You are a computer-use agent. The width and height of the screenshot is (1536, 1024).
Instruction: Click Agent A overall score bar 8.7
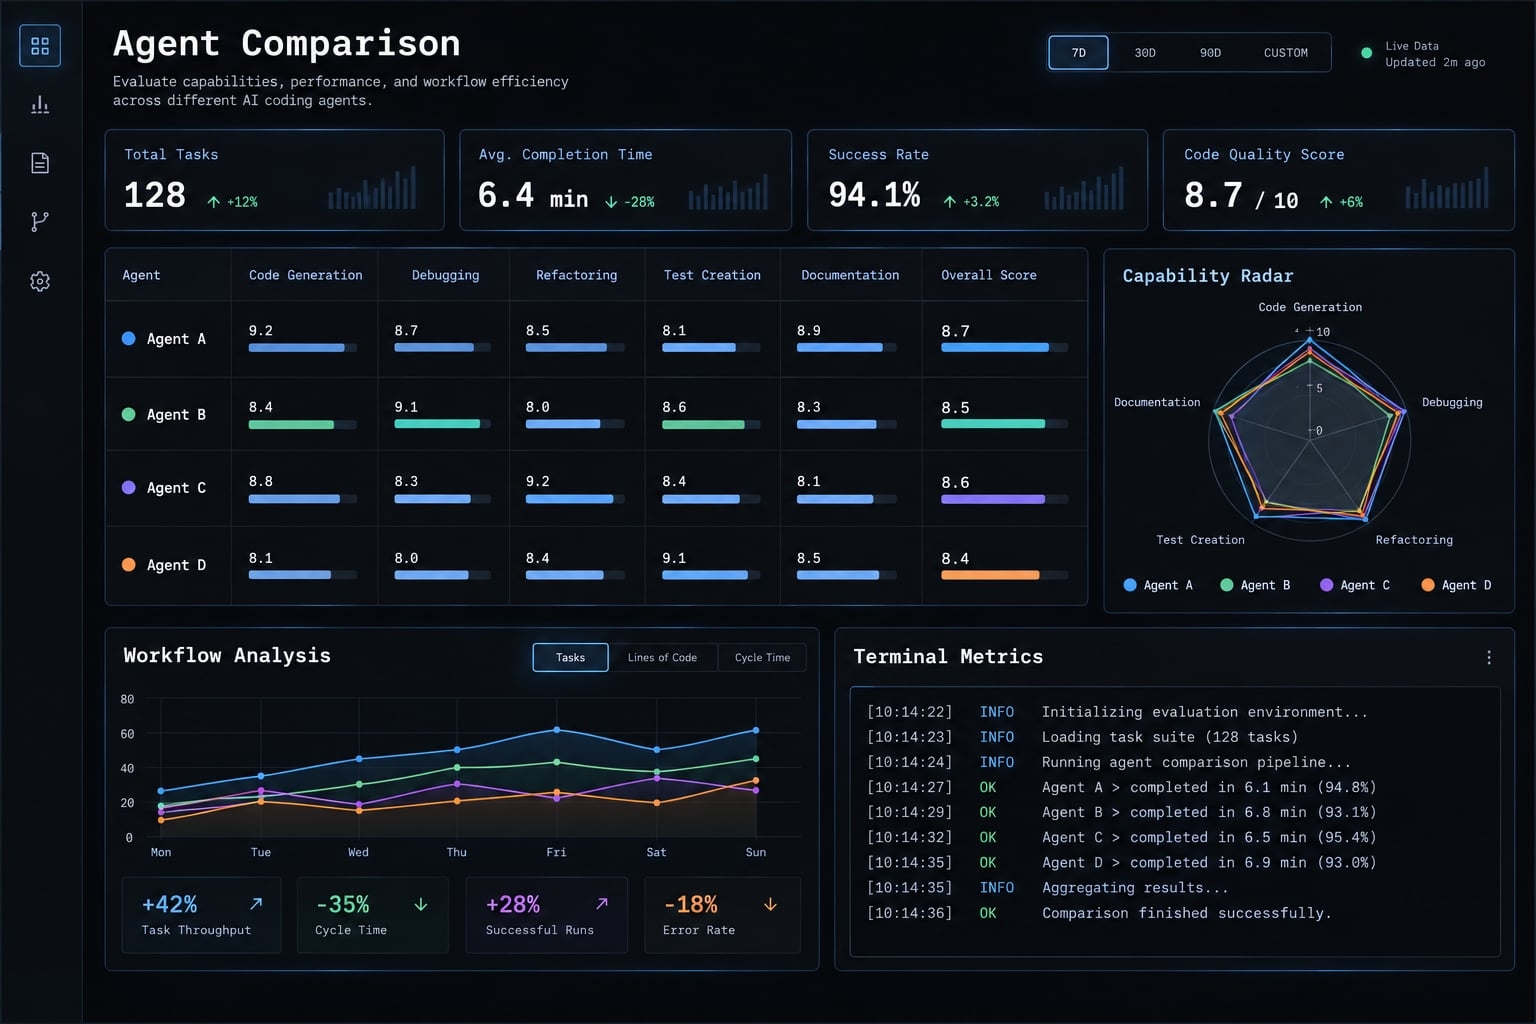(x=1005, y=348)
